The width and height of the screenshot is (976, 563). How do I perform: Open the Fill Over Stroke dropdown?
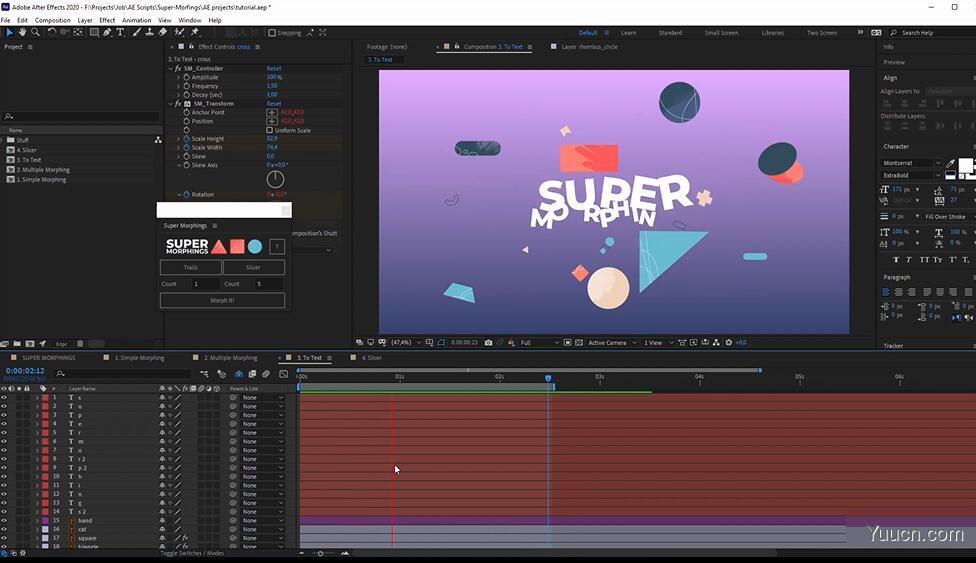949,217
